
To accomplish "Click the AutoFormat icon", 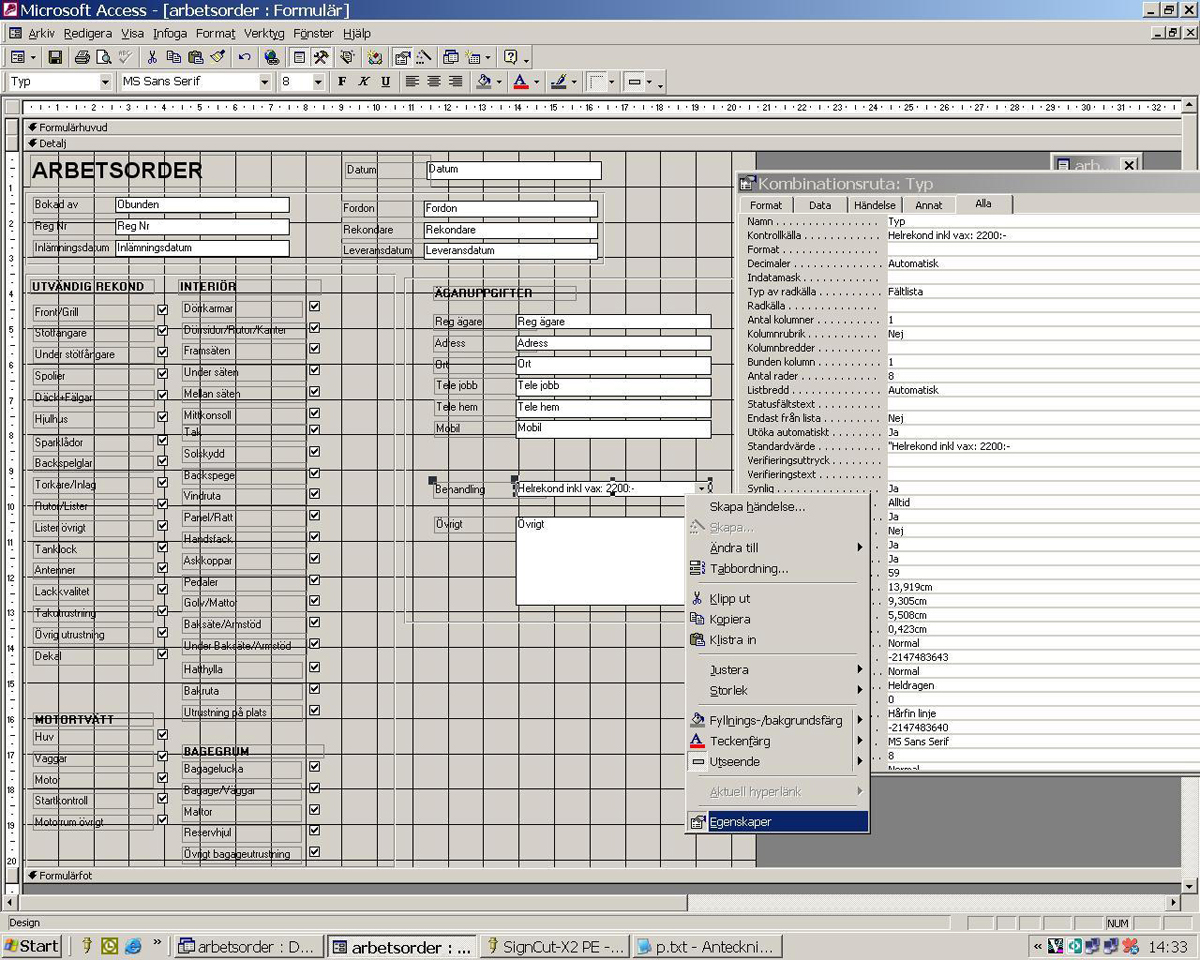I will [x=347, y=58].
